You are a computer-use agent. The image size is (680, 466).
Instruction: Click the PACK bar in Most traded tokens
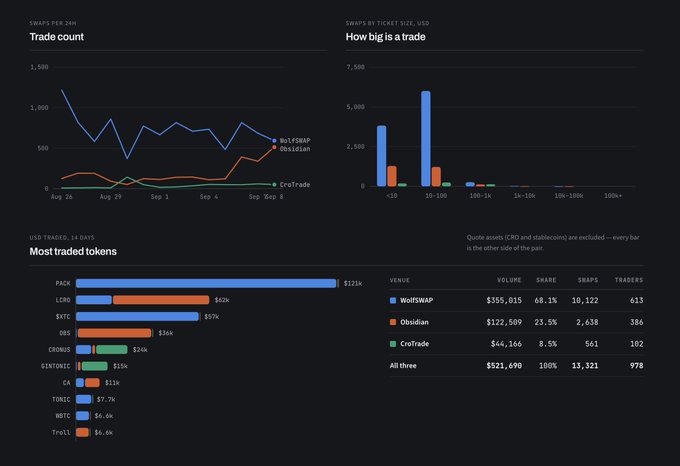click(x=206, y=284)
